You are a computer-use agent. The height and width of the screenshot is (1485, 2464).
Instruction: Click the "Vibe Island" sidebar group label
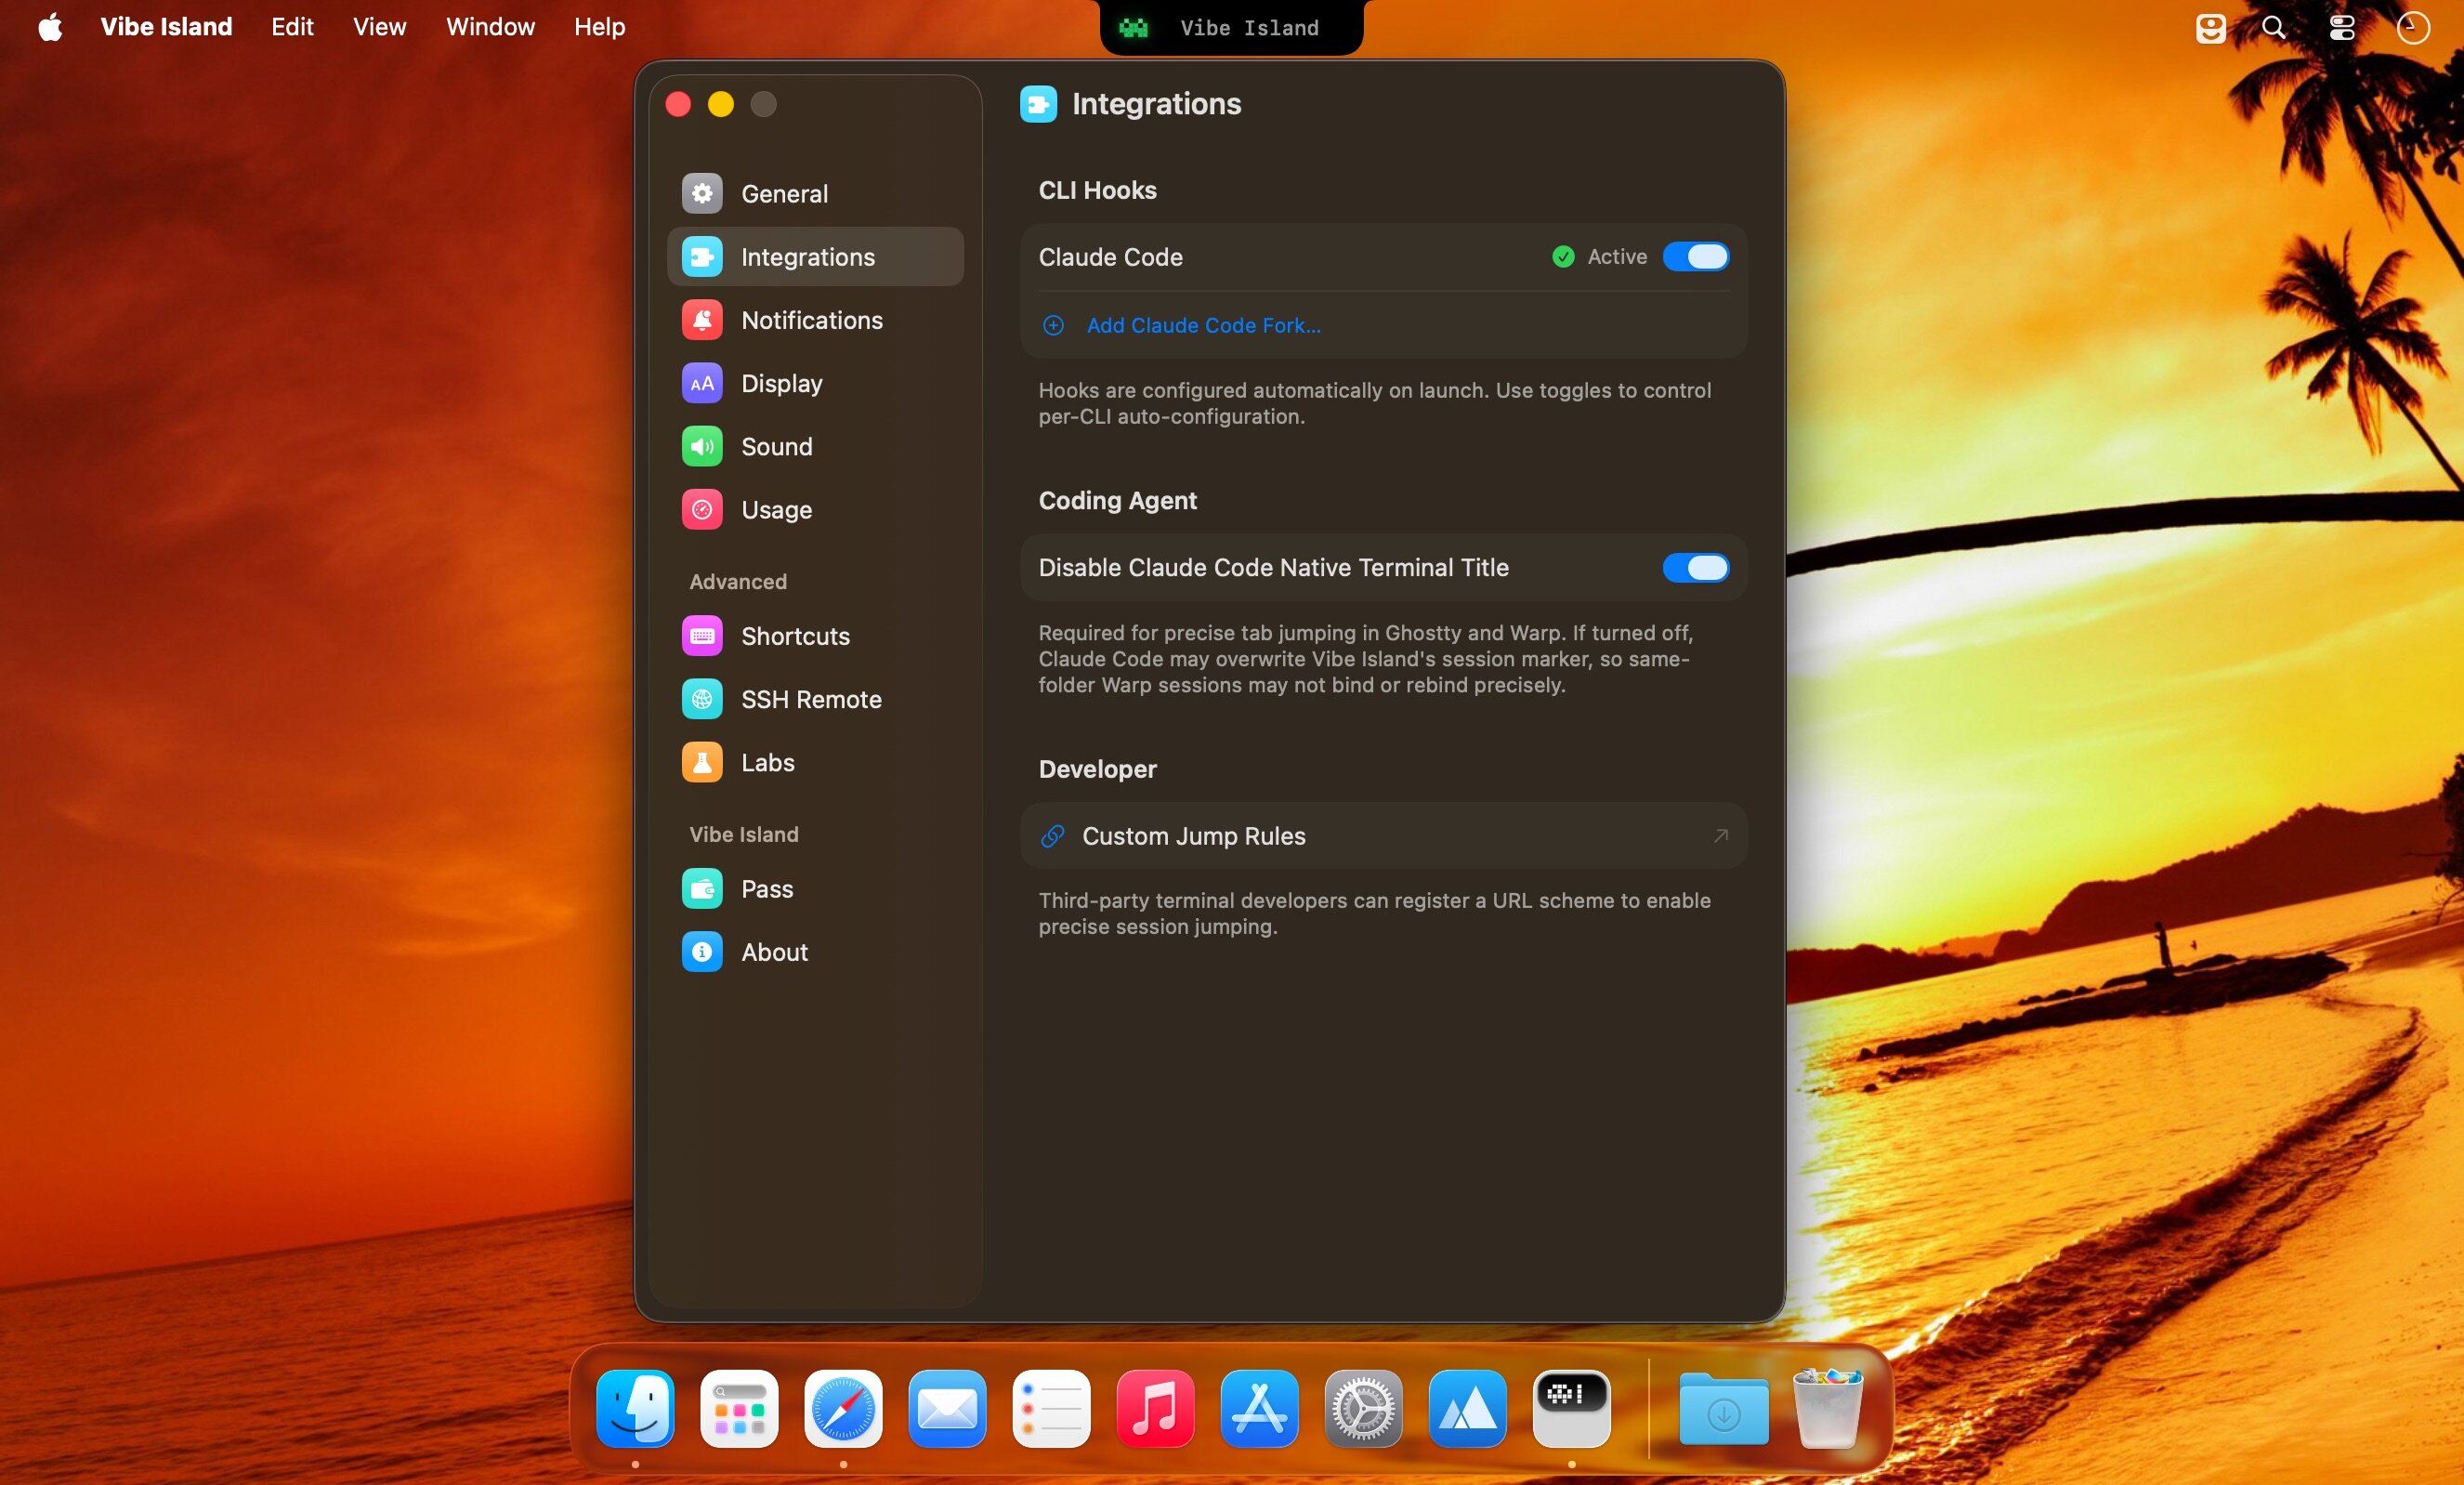[x=744, y=834]
